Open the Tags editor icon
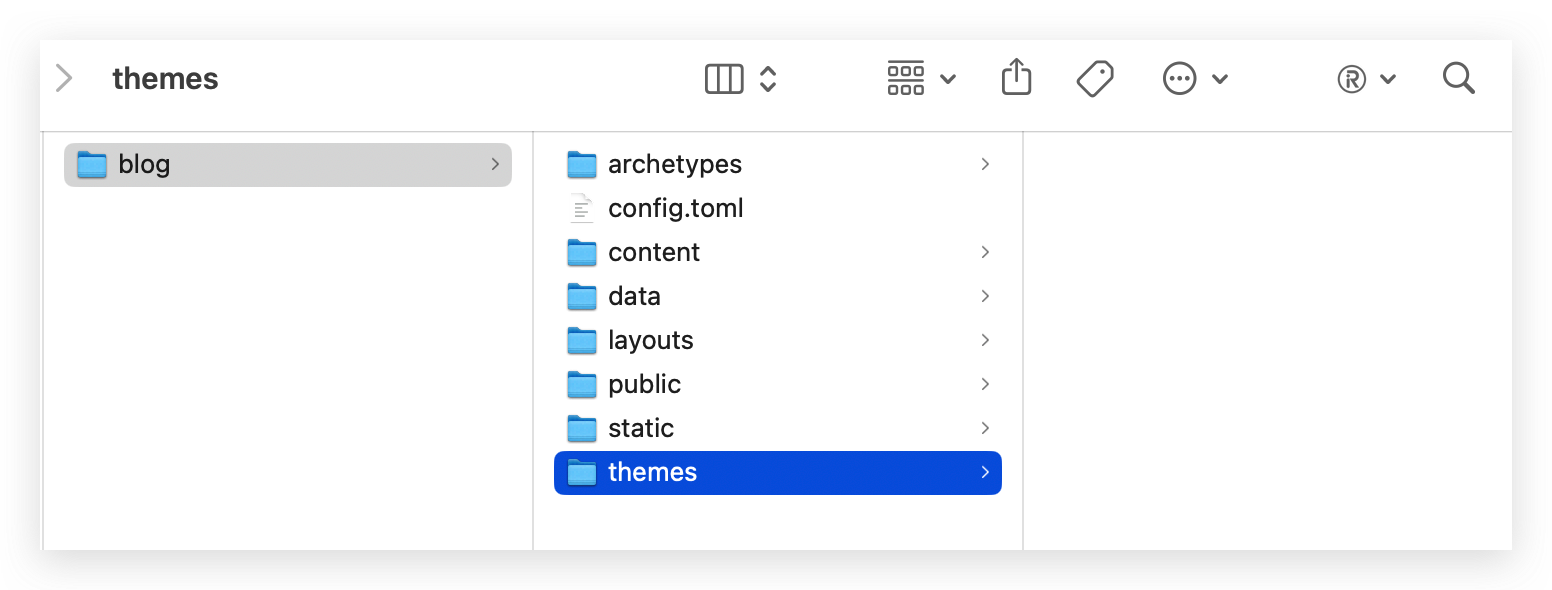The width and height of the screenshot is (1552, 590). [1095, 78]
